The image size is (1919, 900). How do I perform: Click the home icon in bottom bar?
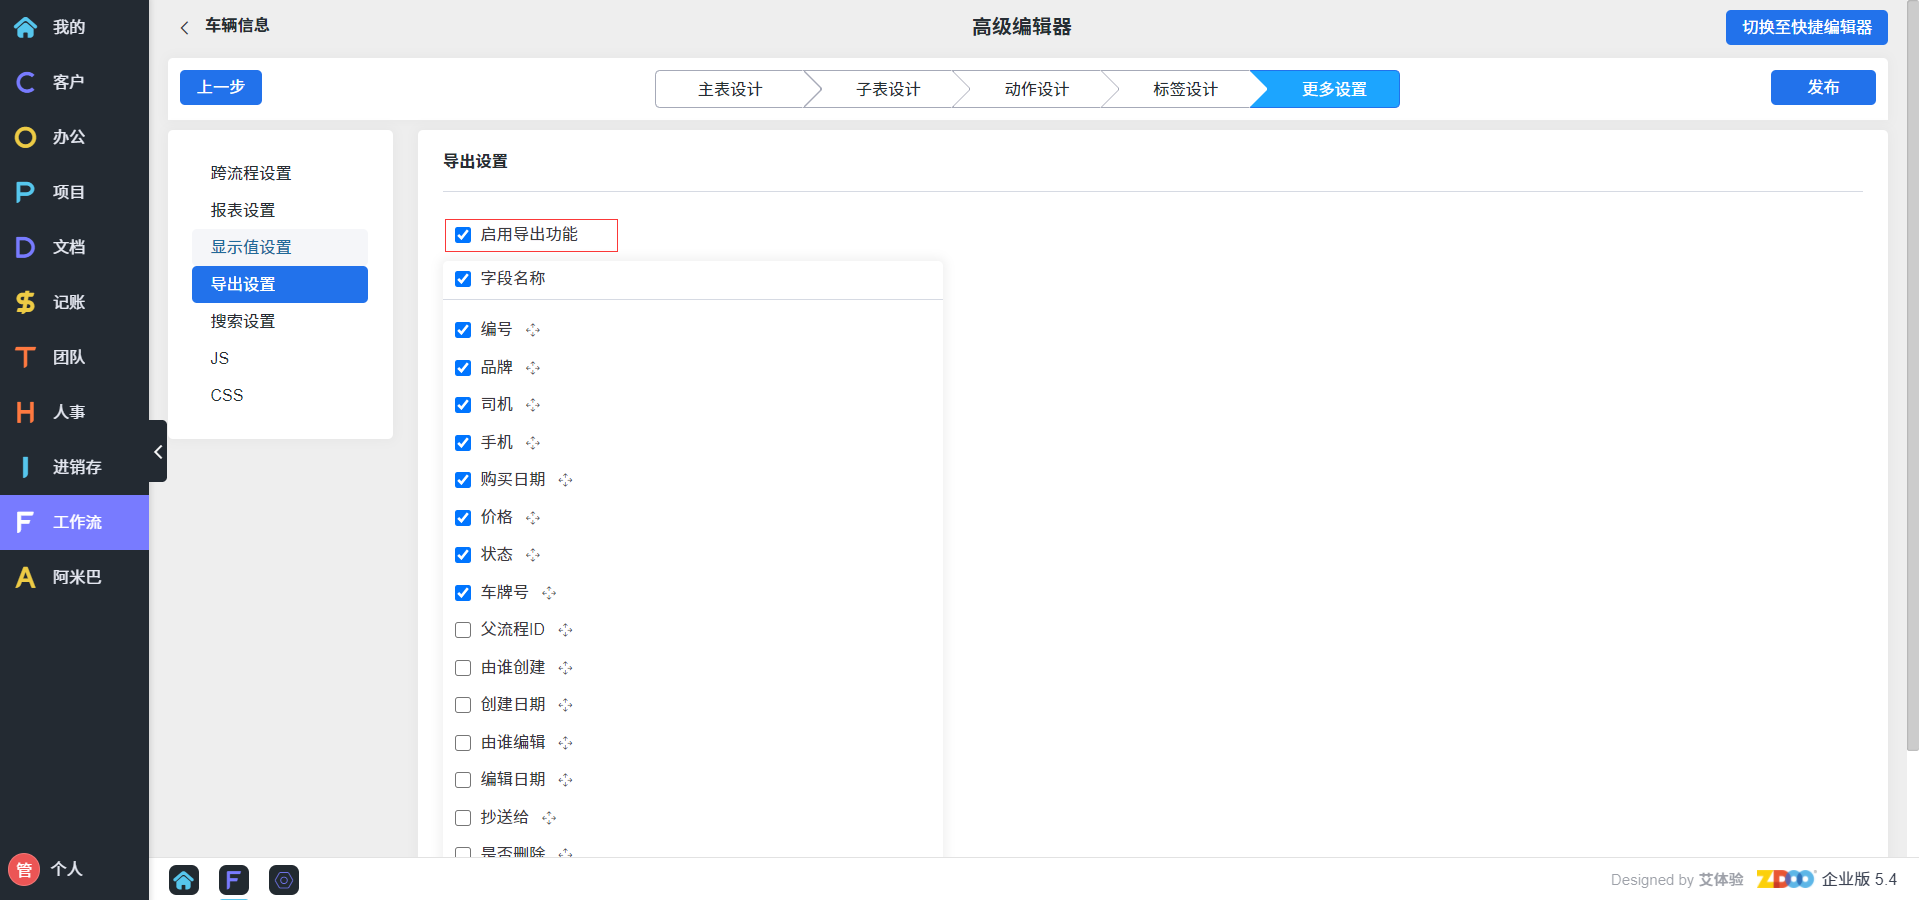184,880
